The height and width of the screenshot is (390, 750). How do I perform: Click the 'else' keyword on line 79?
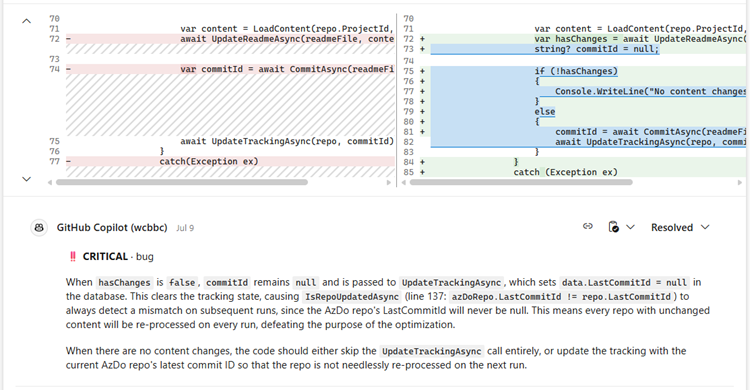point(545,111)
